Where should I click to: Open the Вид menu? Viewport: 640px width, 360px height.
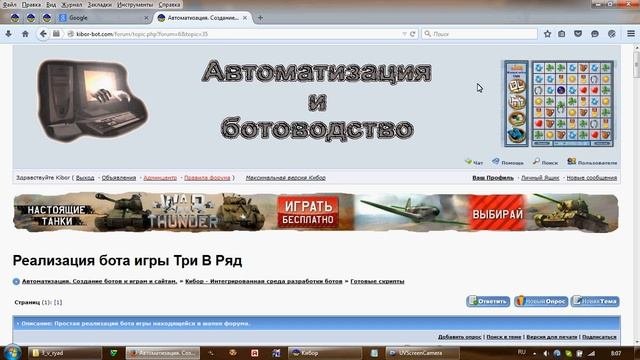coord(51,4)
